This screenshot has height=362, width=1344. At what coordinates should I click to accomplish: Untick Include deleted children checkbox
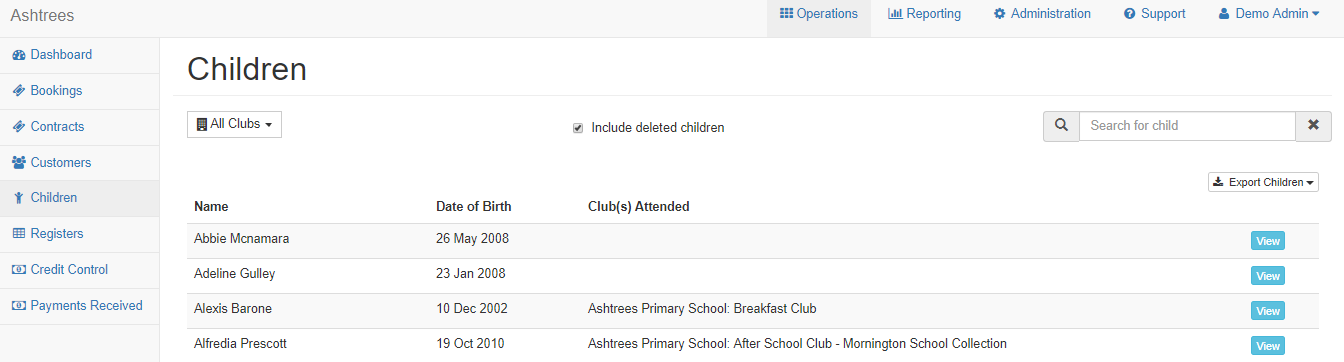coord(577,128)
